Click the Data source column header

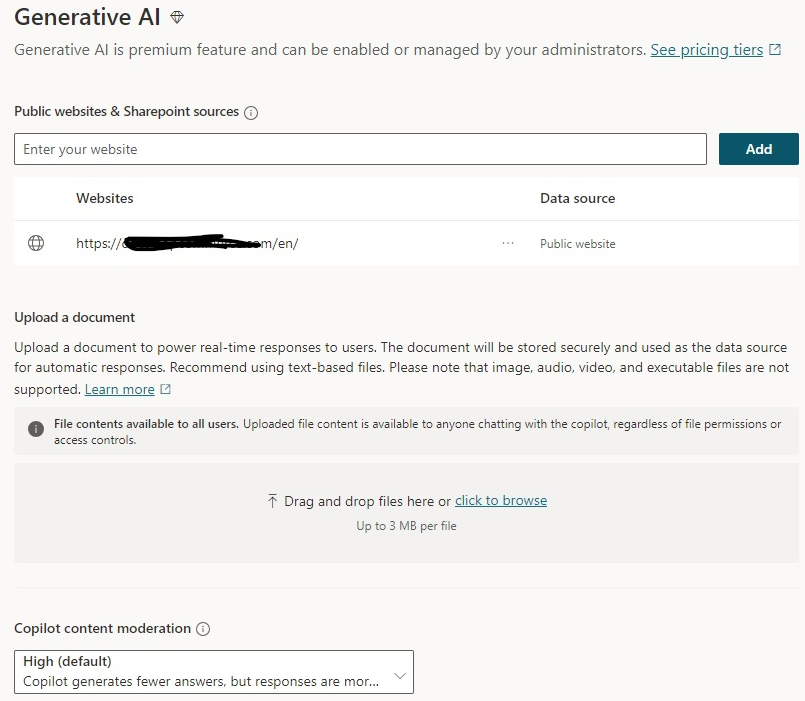[x=577, y=198]
